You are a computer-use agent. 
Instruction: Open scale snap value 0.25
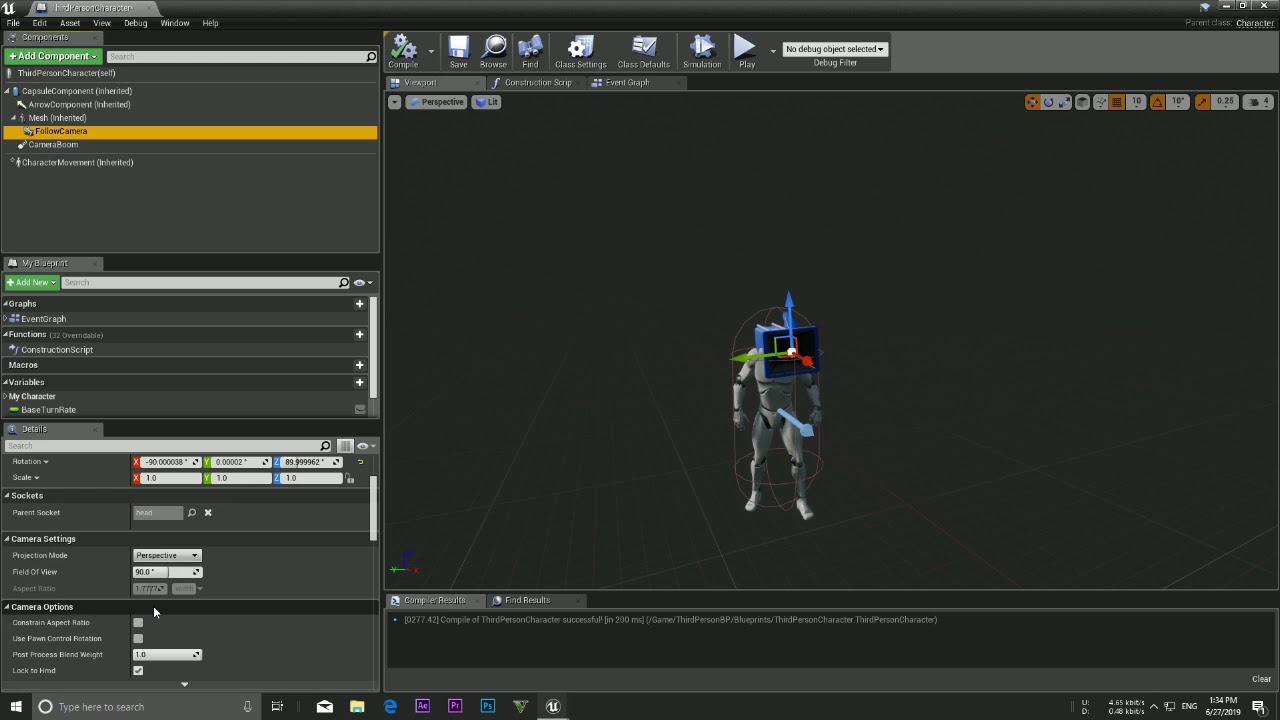[1225, 102]
